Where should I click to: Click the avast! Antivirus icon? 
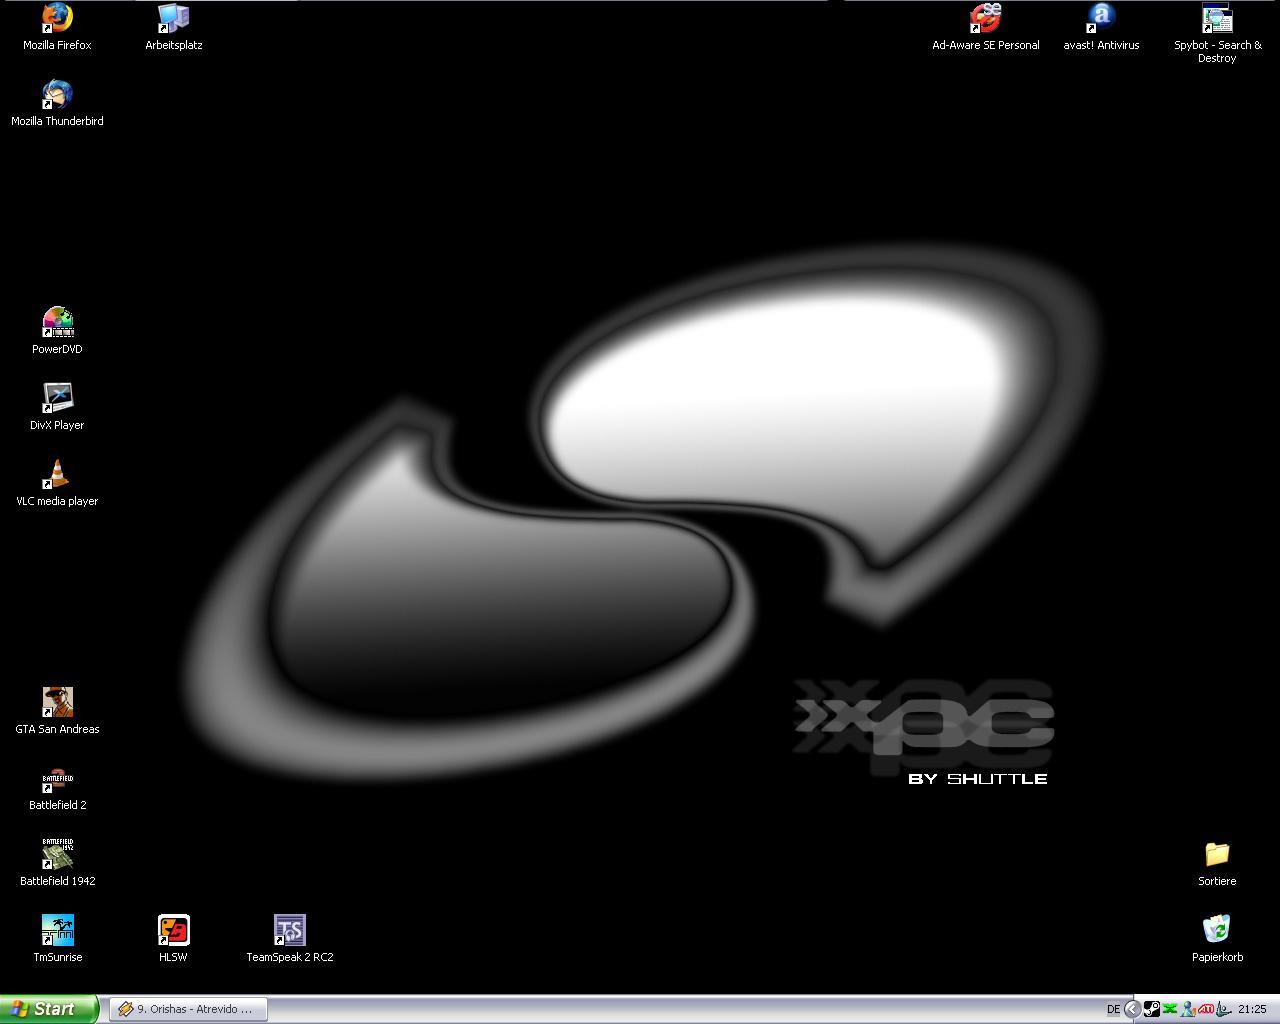tap(1101, 19)
